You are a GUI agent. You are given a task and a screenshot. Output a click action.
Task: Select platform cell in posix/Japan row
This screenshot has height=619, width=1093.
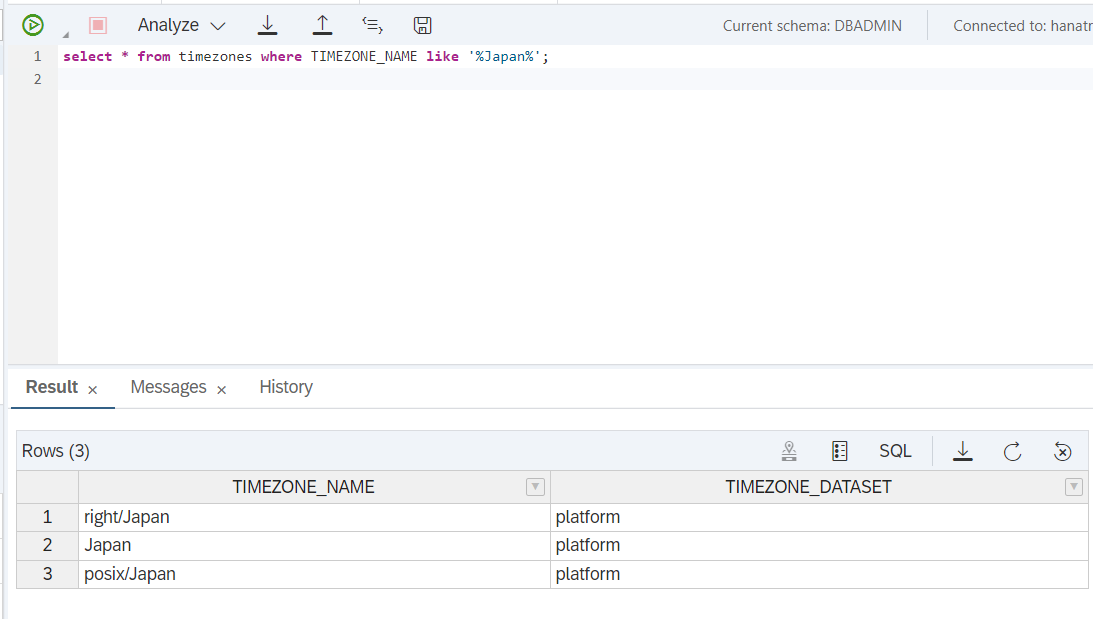(x=819, y=574)
